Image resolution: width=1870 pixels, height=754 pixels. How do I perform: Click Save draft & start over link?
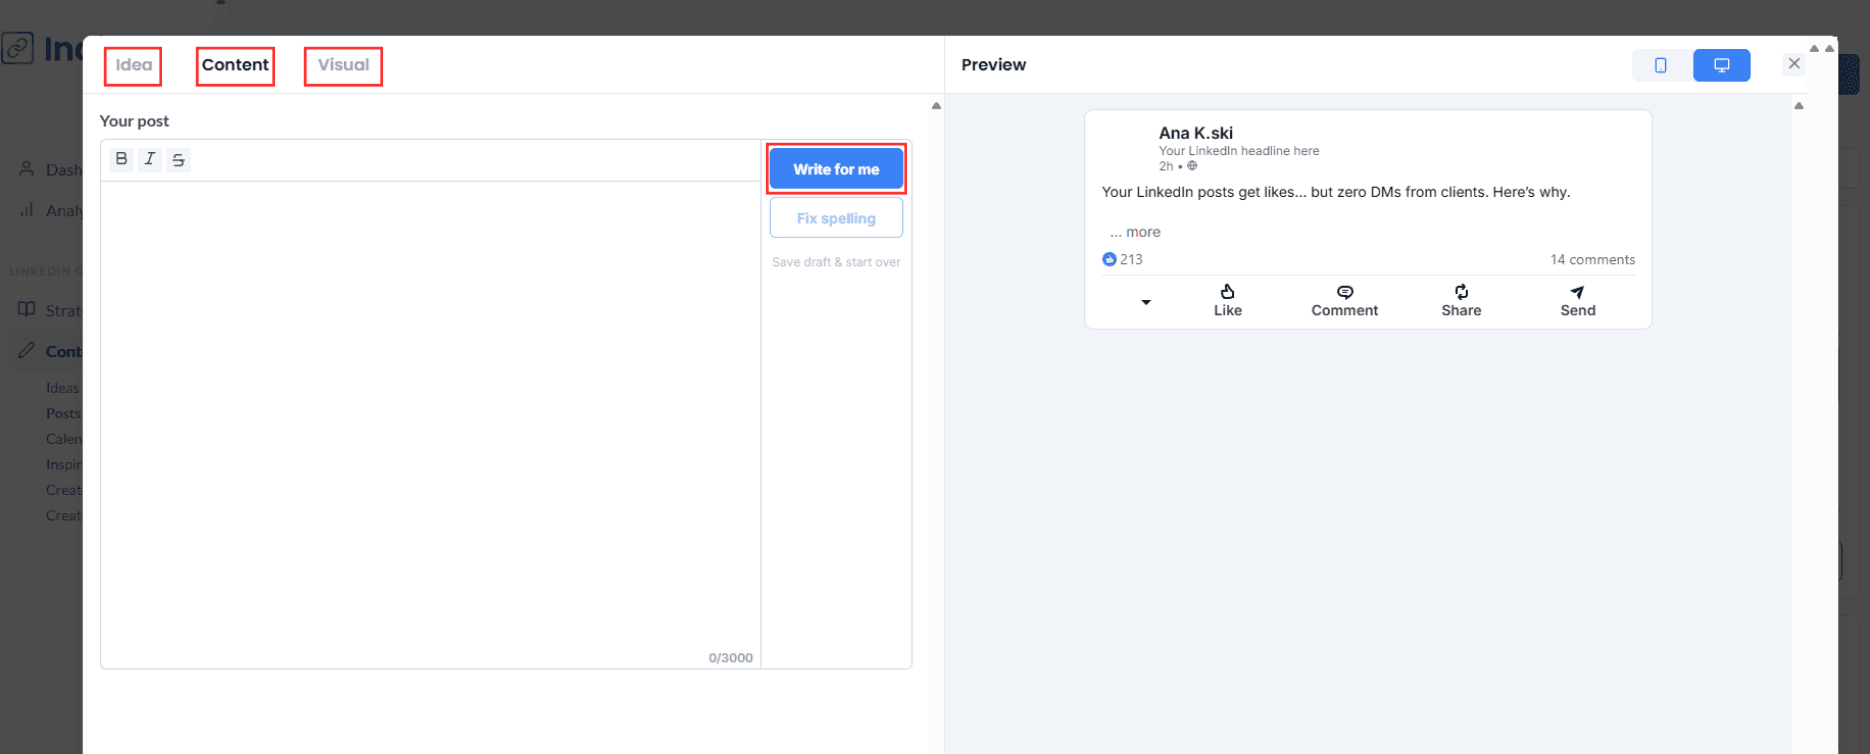pyautogui.click(x=836, y=262)
